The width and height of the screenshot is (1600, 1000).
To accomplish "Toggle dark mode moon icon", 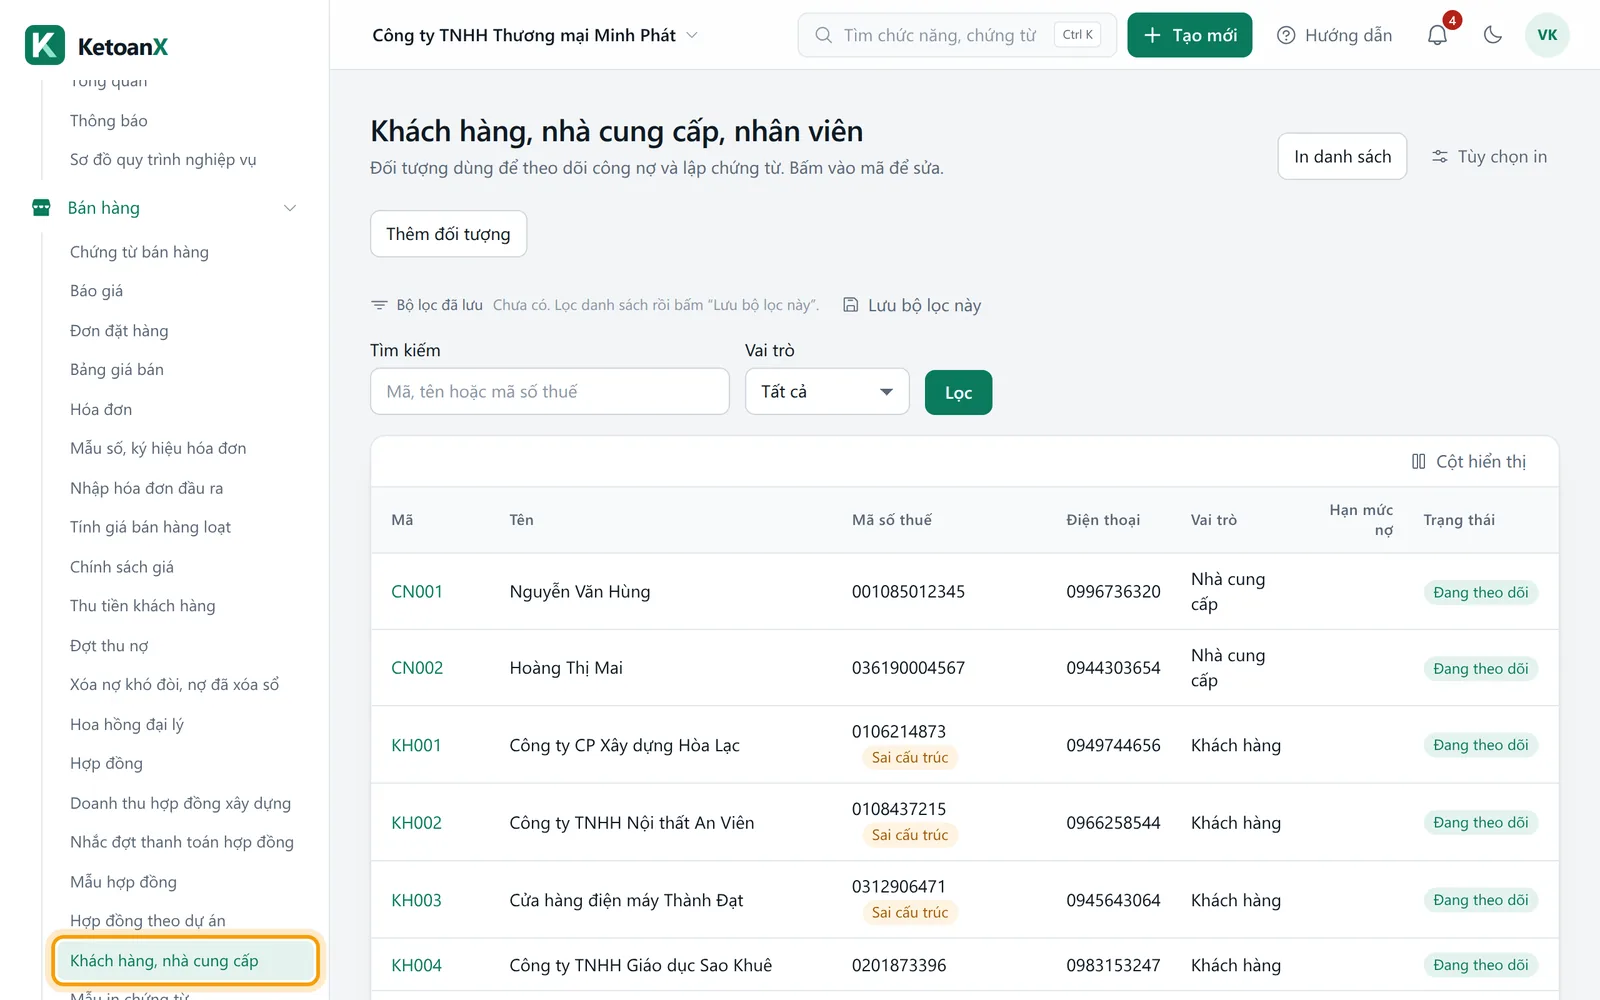I will [x=1493, y=35].
